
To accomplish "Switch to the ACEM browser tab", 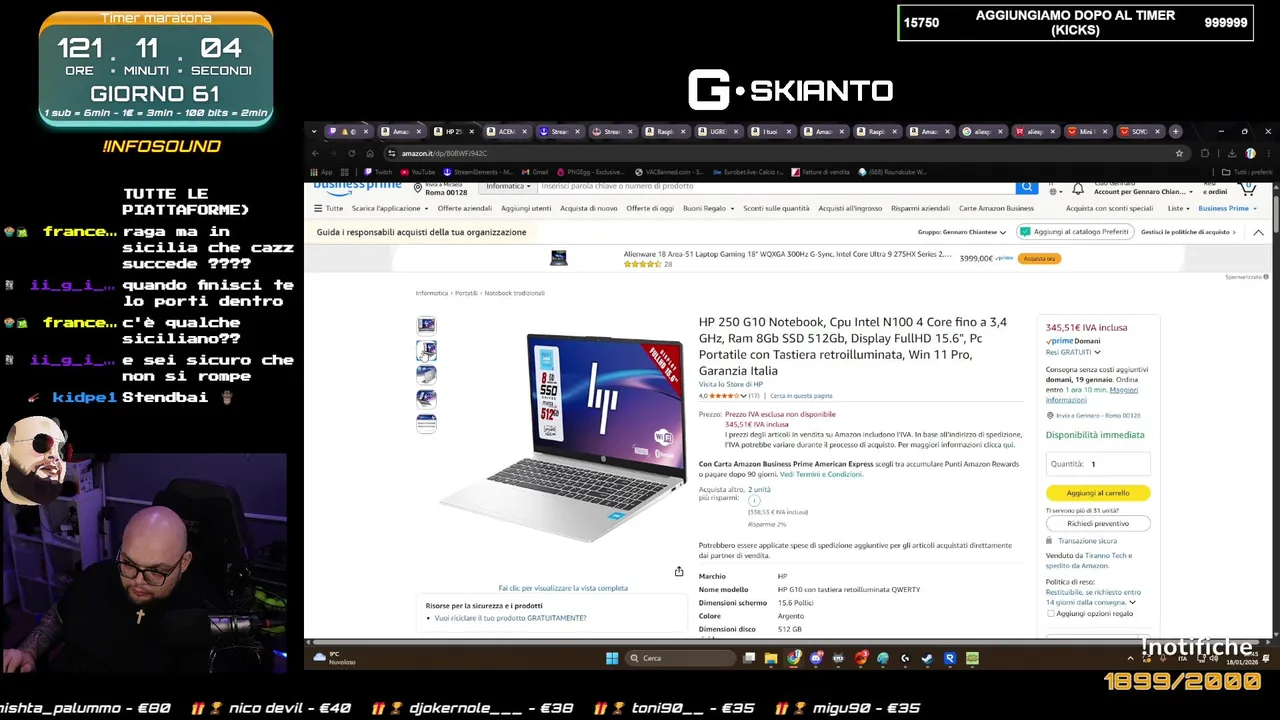I will tap(505, 131).
